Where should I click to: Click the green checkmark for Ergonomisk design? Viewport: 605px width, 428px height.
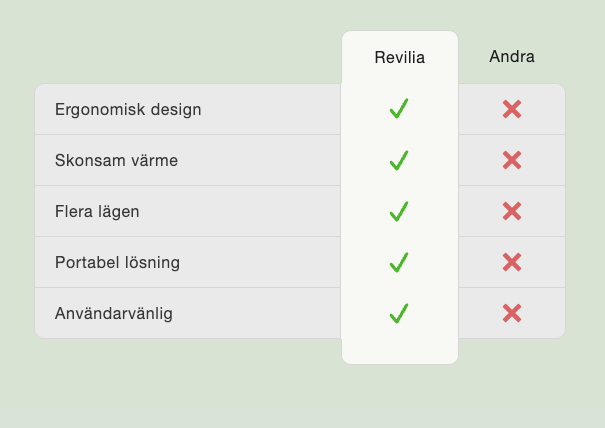[x=399, y=109]
